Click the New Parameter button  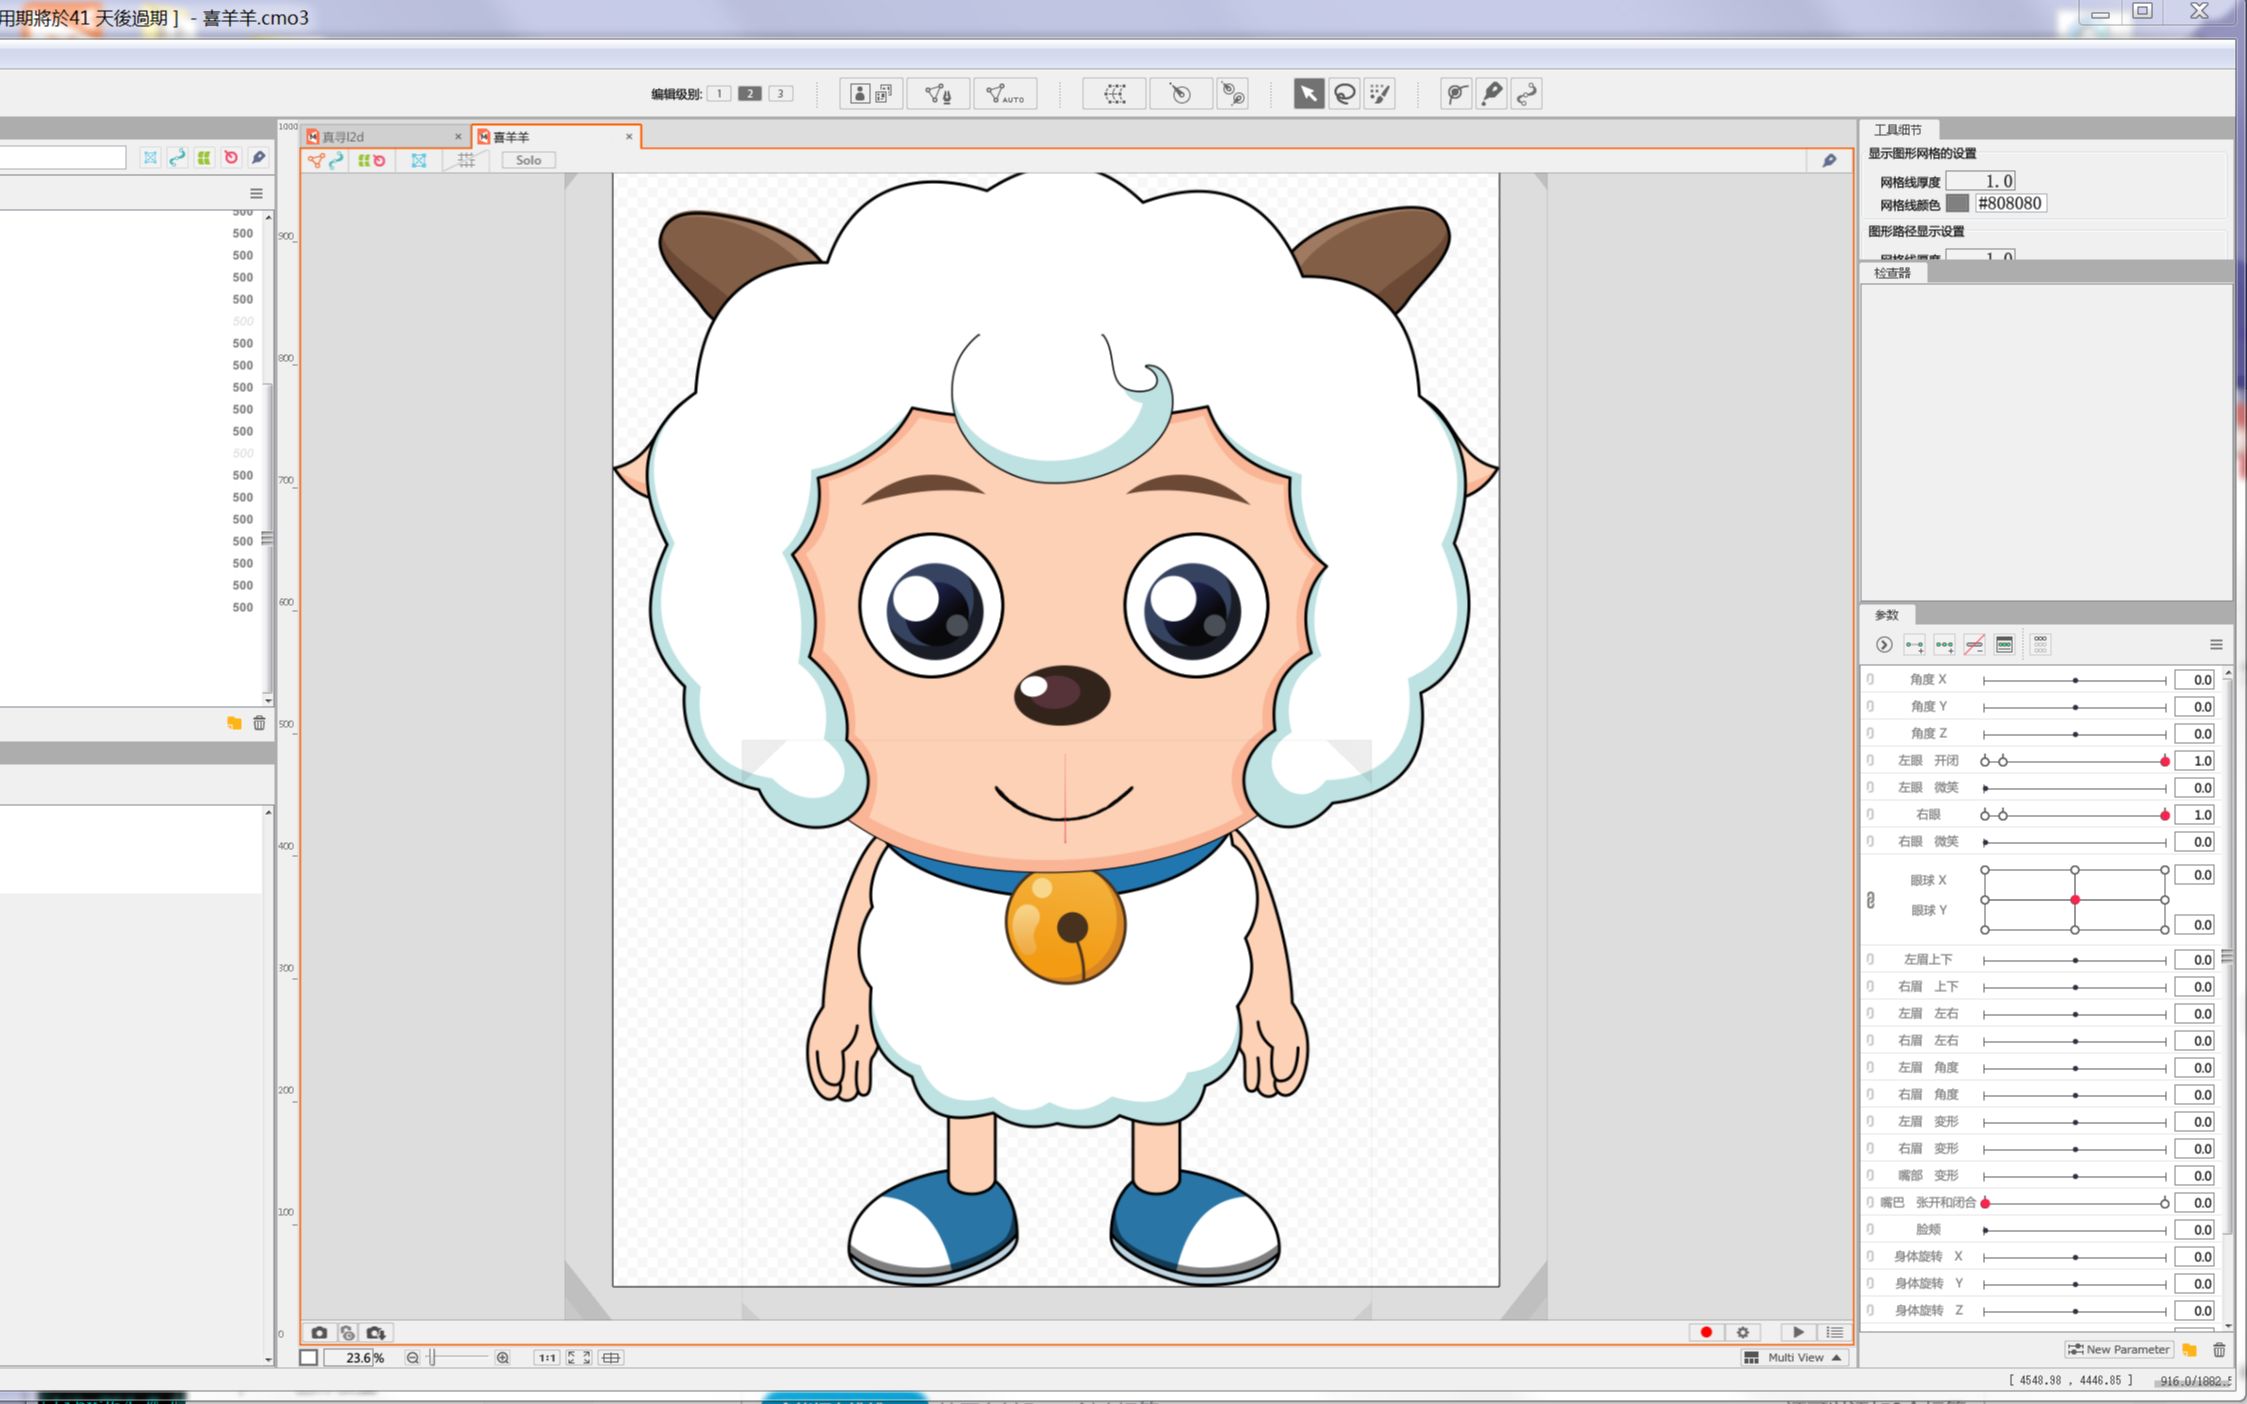pos(2118,1349)
